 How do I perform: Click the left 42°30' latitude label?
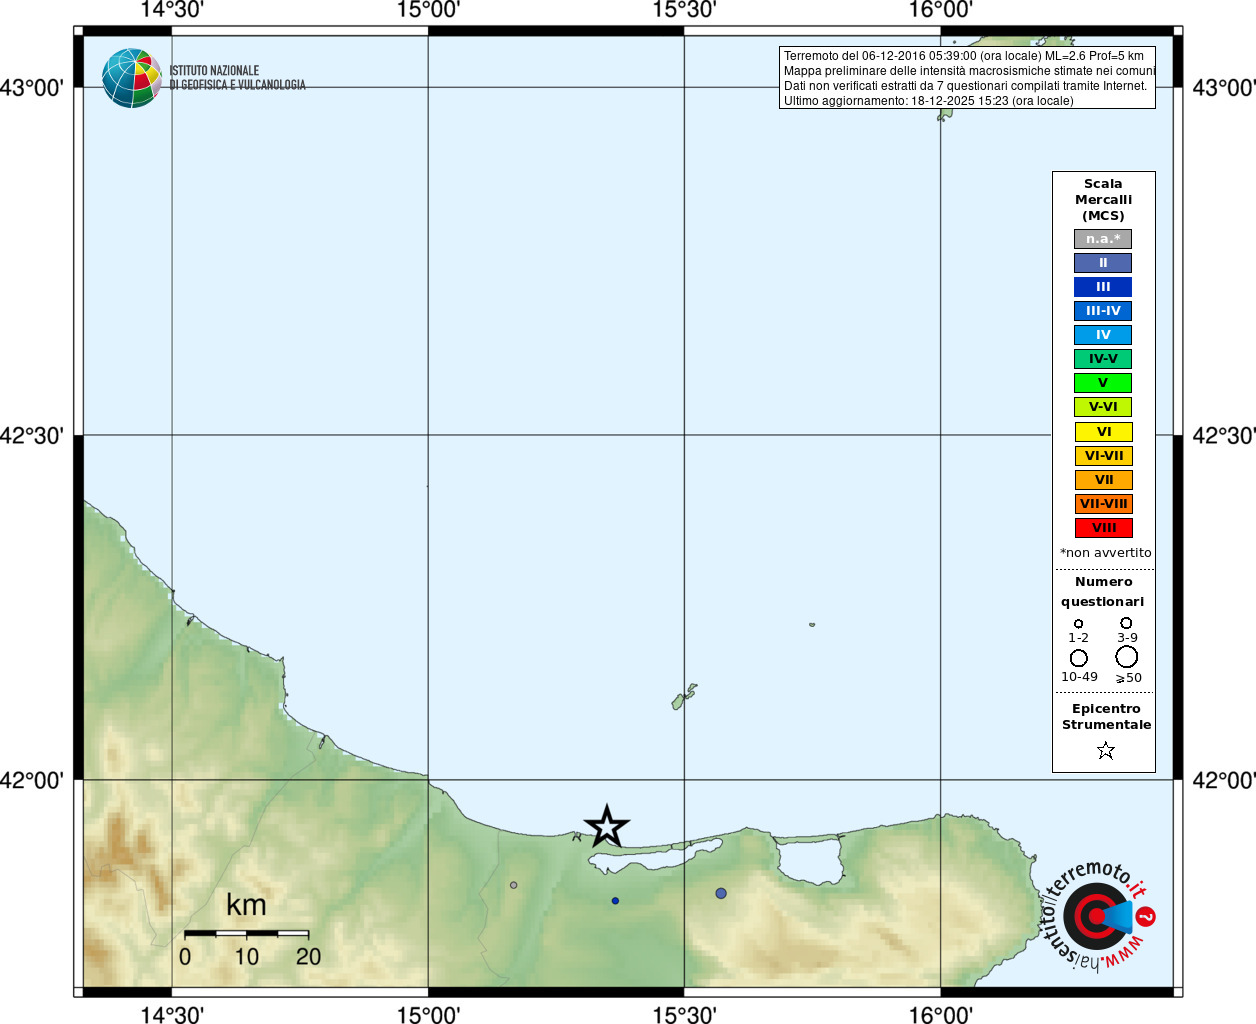point(31,436)
